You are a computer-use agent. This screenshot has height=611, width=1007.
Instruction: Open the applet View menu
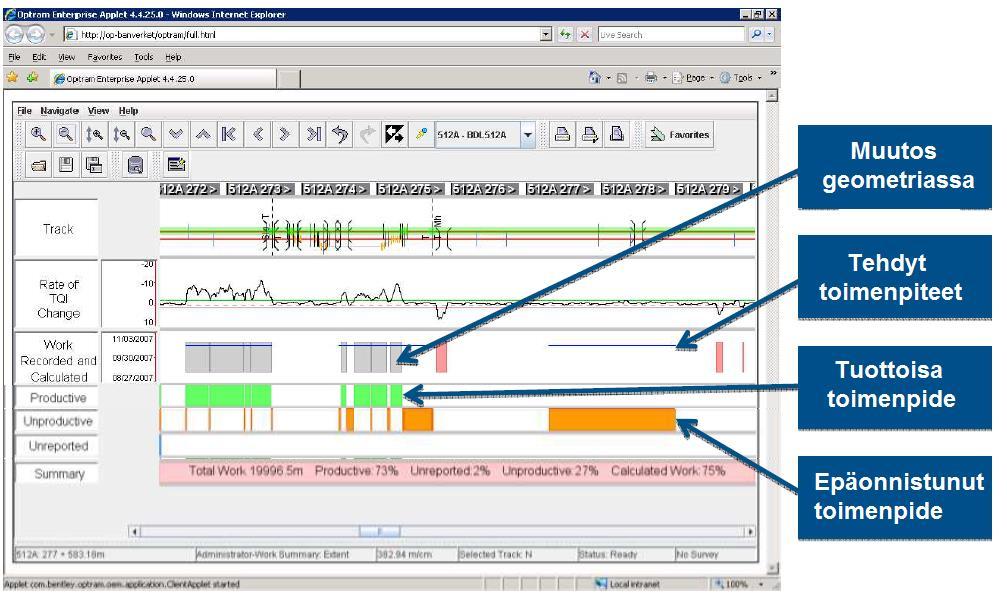coord(98,111)
